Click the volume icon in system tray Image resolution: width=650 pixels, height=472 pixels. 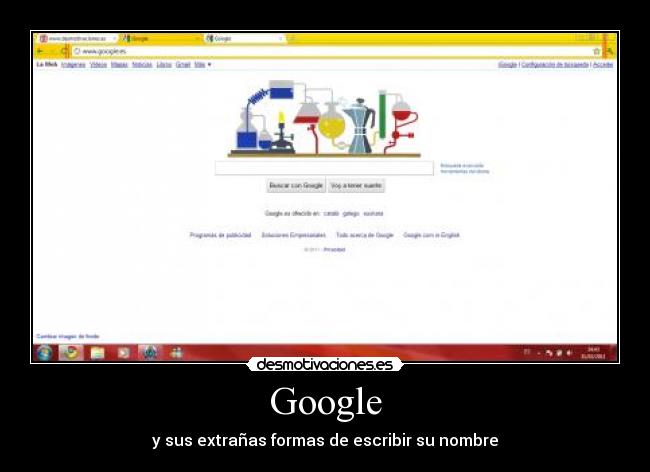[x=569, y=353]
